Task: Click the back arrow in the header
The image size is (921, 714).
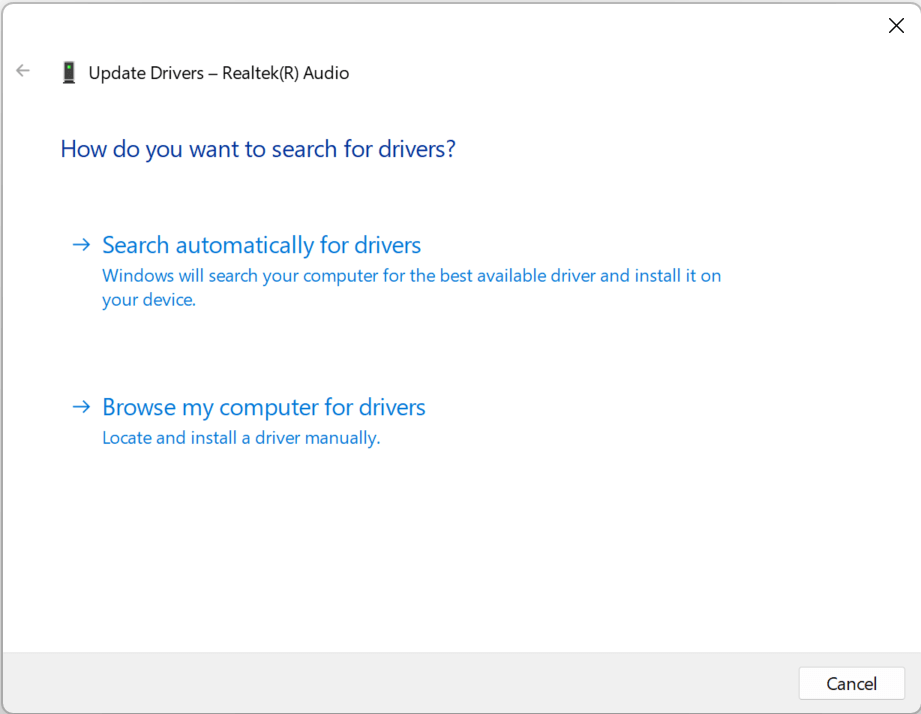Action: pyautogui.click(x=23, y=71)
